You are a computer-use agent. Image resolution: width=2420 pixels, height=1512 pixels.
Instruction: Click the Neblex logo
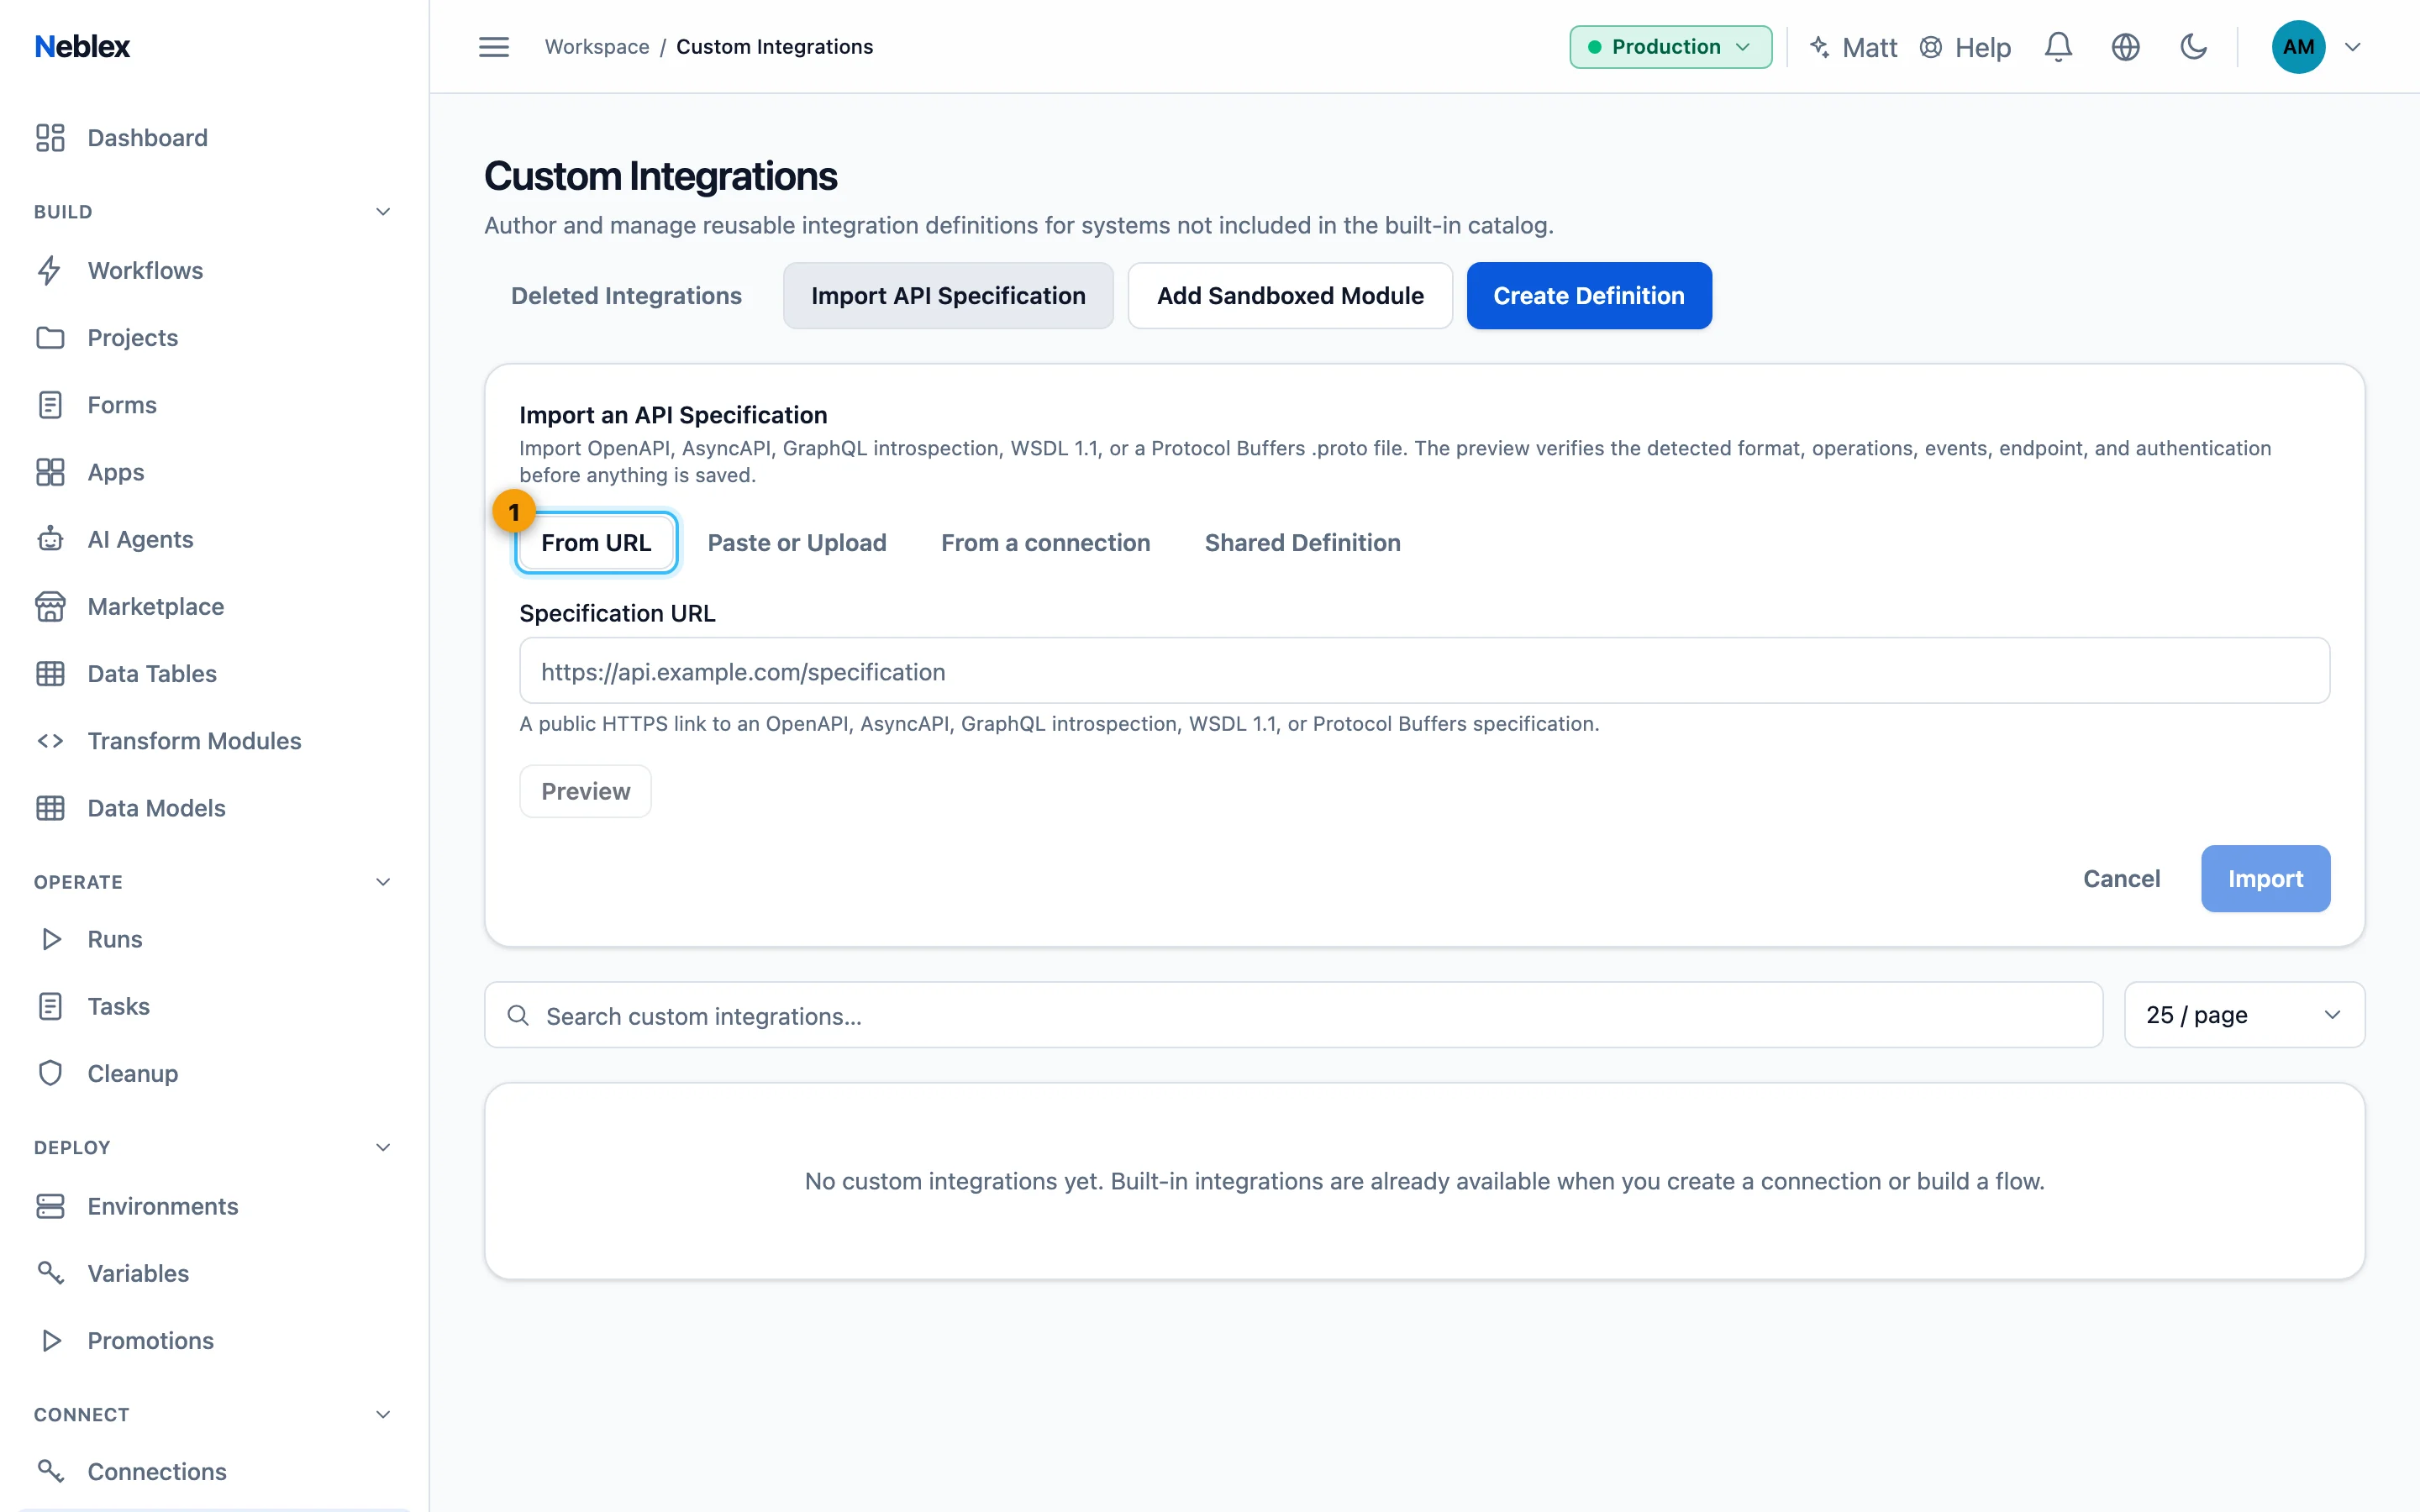[82, 46]
